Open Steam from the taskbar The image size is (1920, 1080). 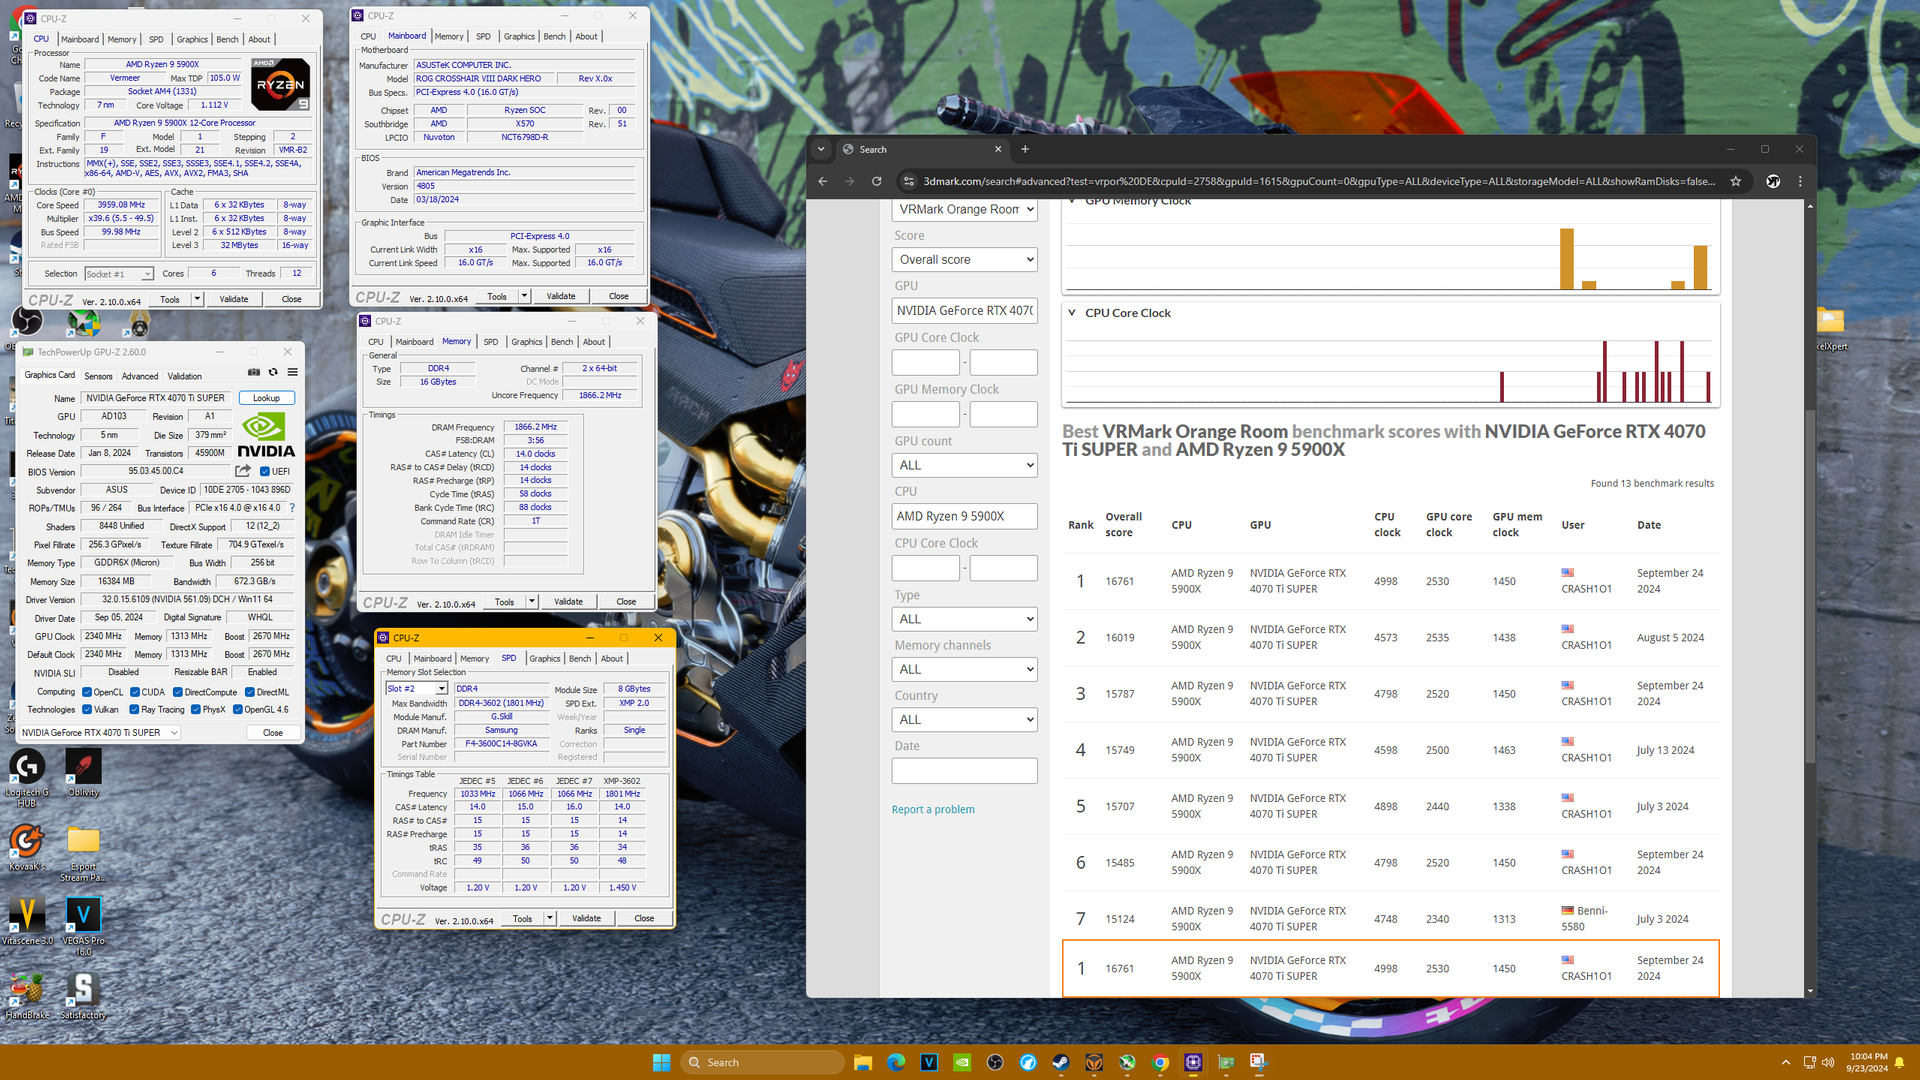1061,1062
